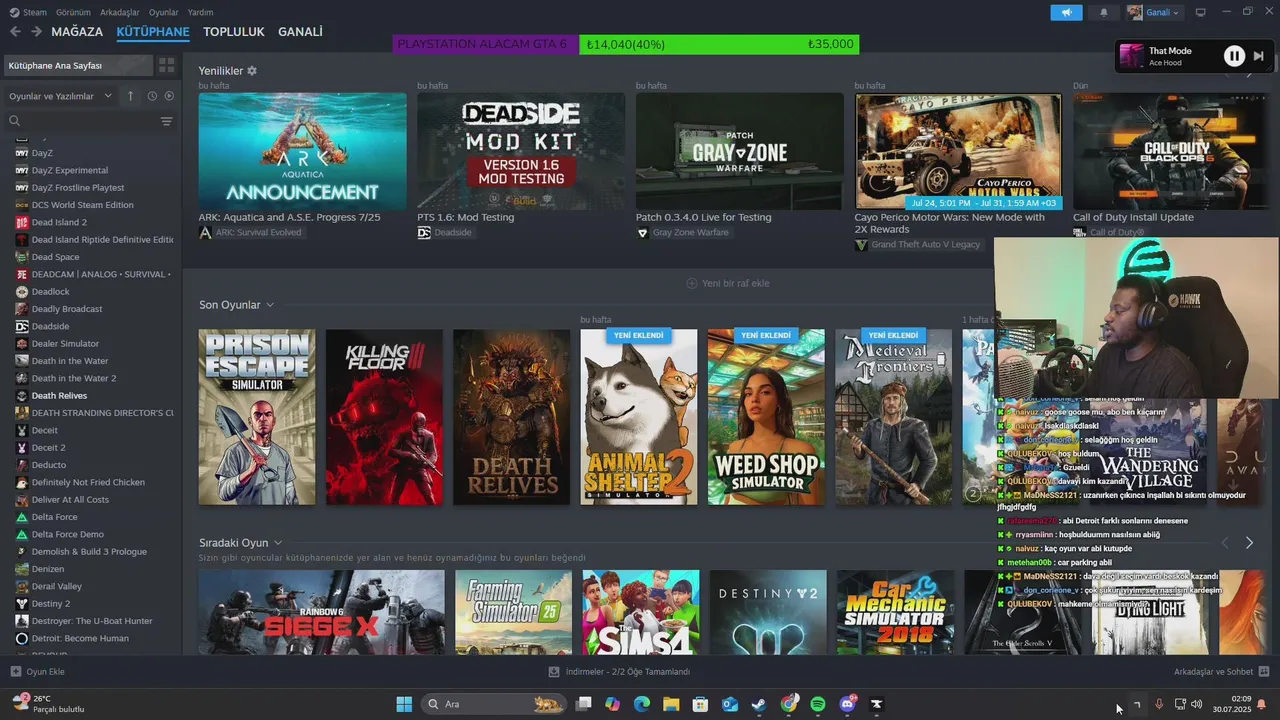
Task: Switch library to collections grid view icon
Action: coord(166,65)
